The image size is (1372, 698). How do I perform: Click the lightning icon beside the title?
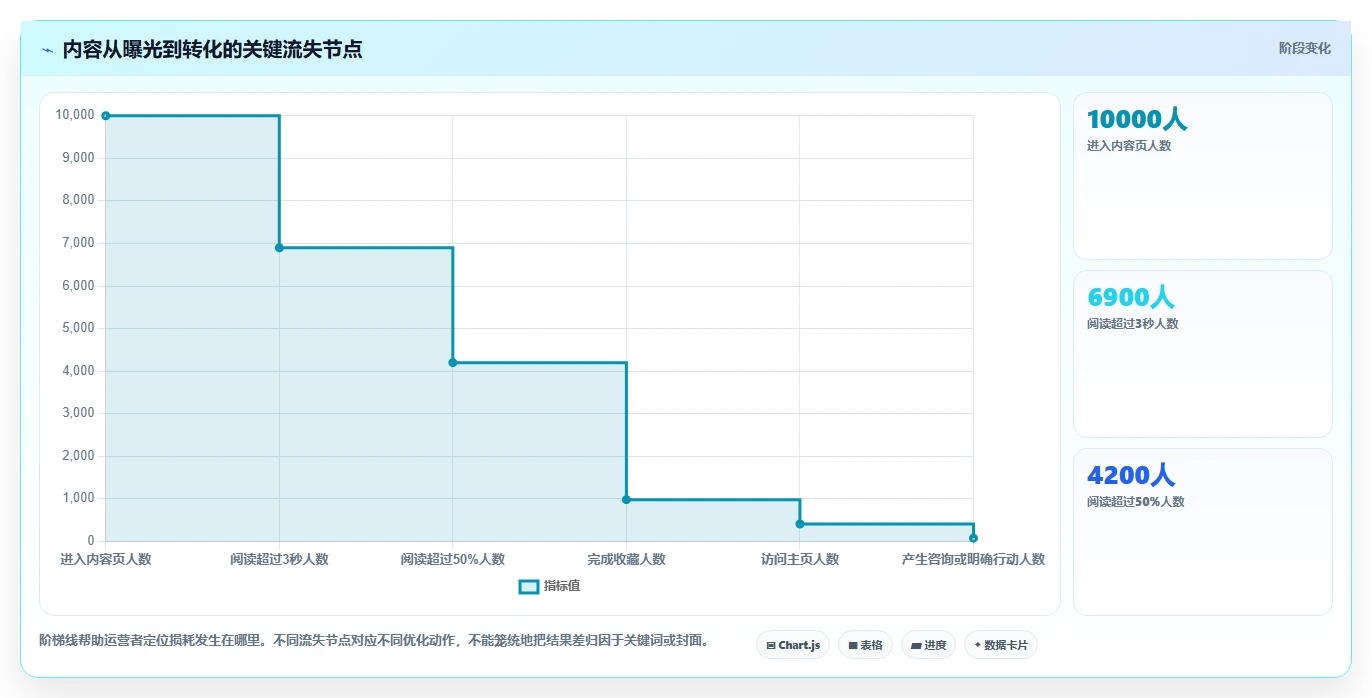point(47,50)
